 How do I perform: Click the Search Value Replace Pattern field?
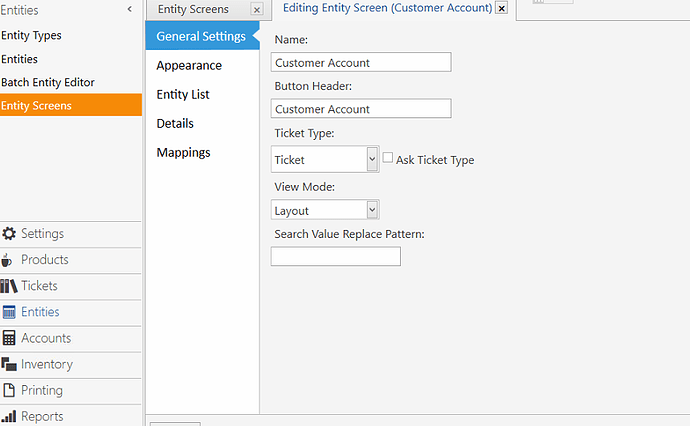pos(336,256)
